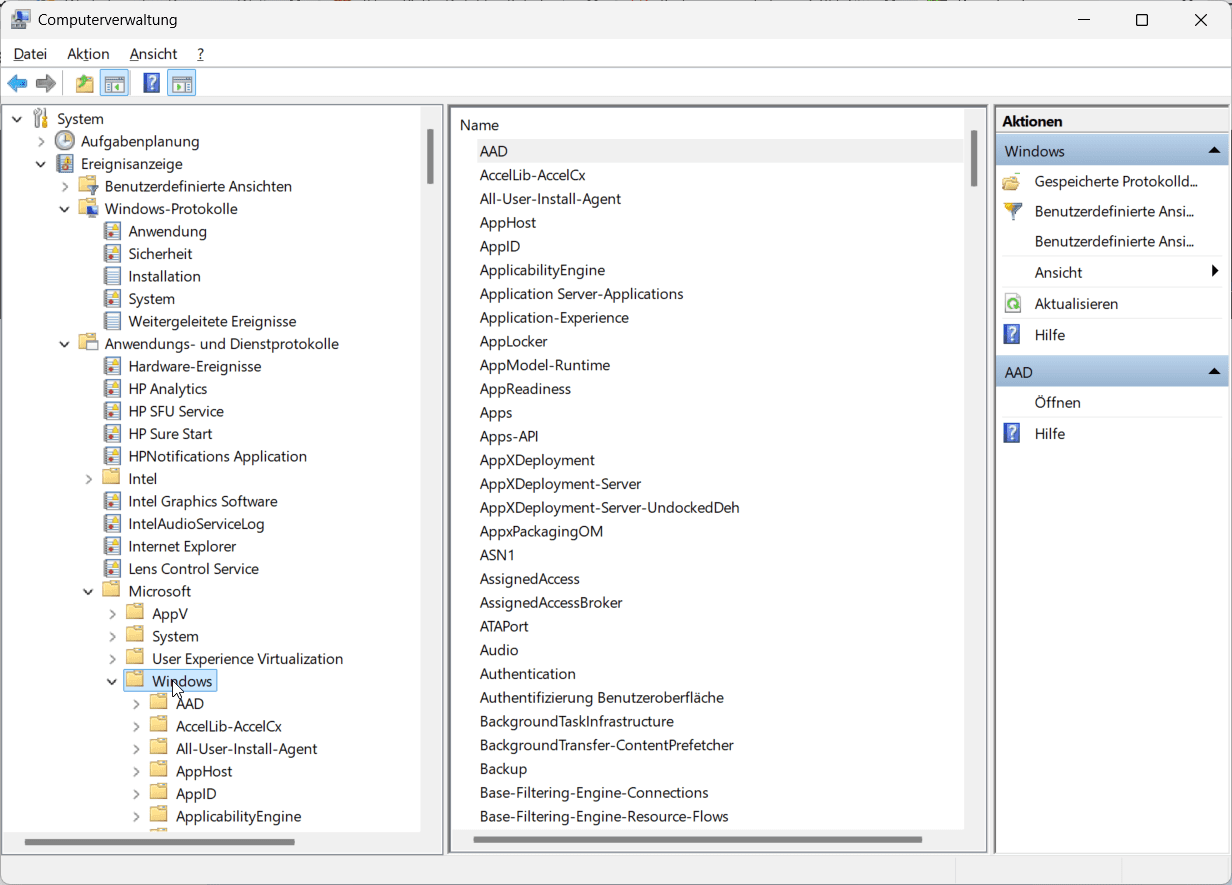Click the tree pane horizontal scrollbar
This screenshot has width=1232, height=885.
(160, 842)
